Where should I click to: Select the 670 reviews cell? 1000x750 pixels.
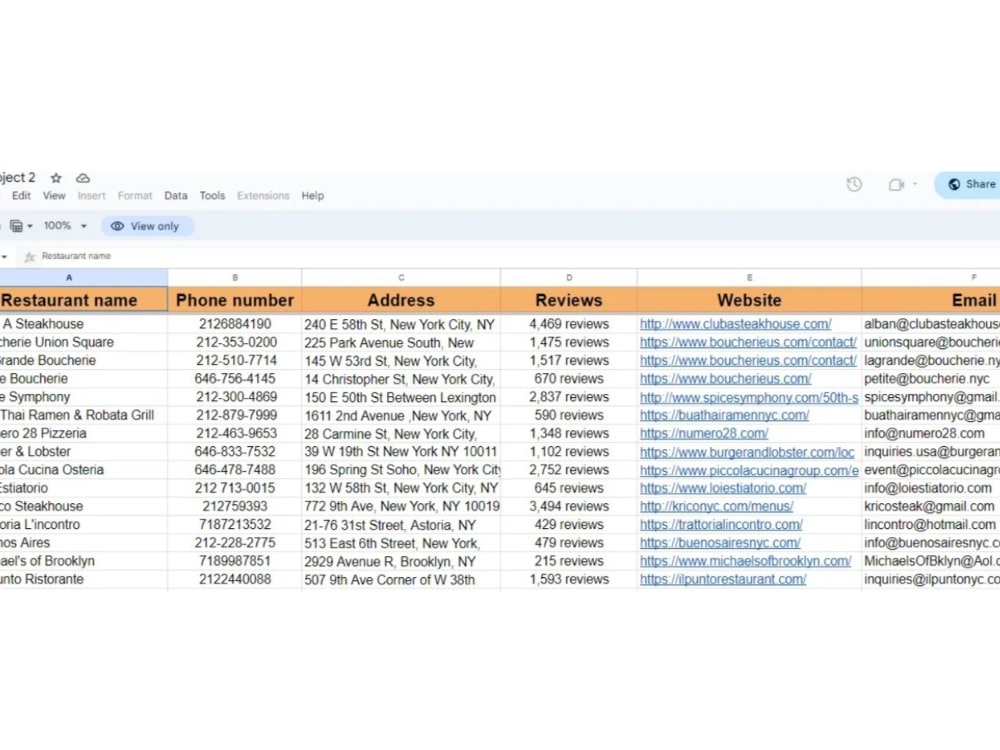click(x=569, y=379)
